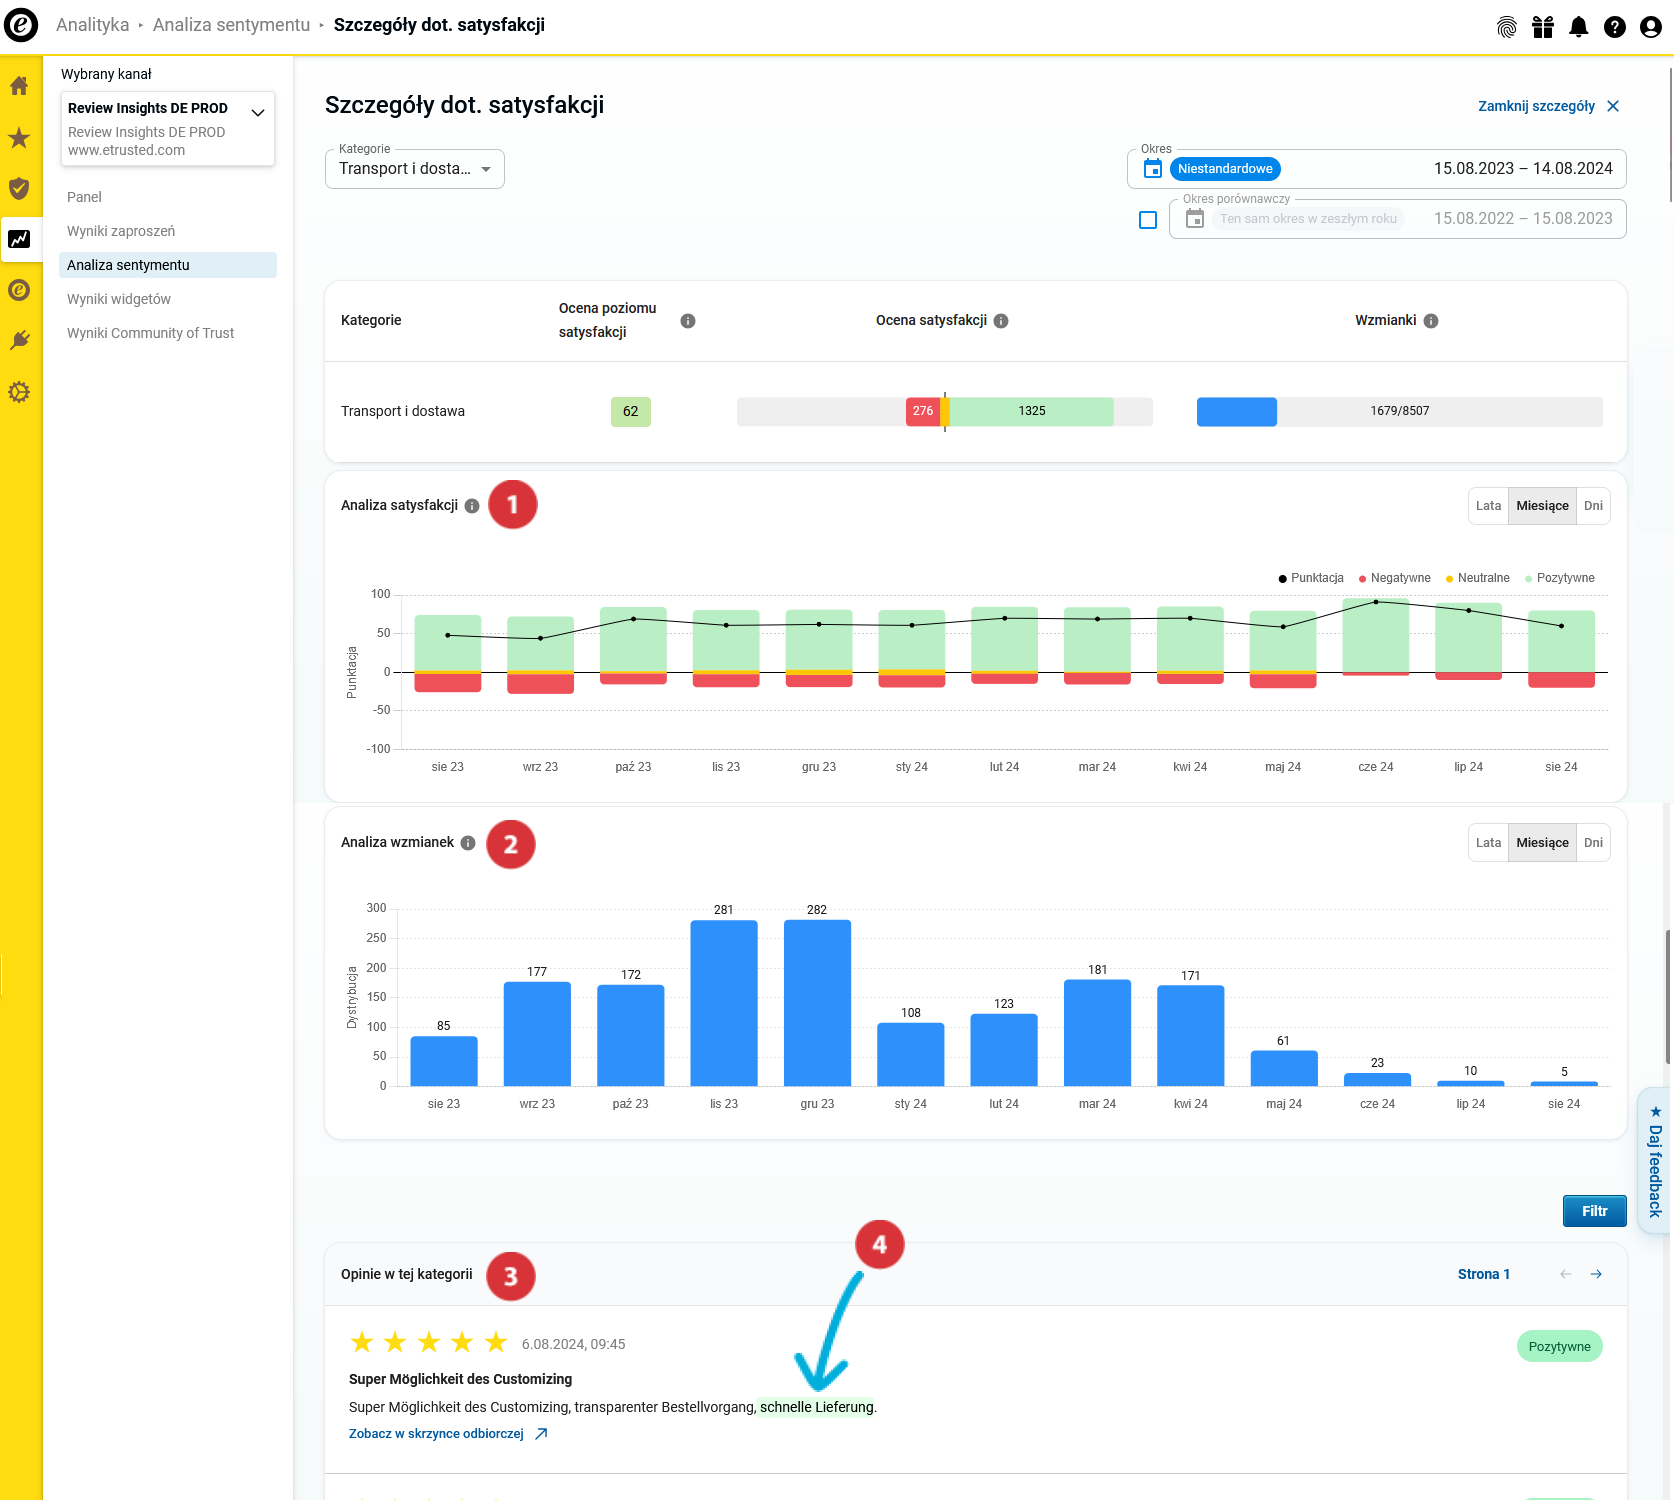Image resolution: width=1674 pixels, height=1500 pixels.
Task: Open the plug integrations sidebar icon
Action: pos(19,341)
